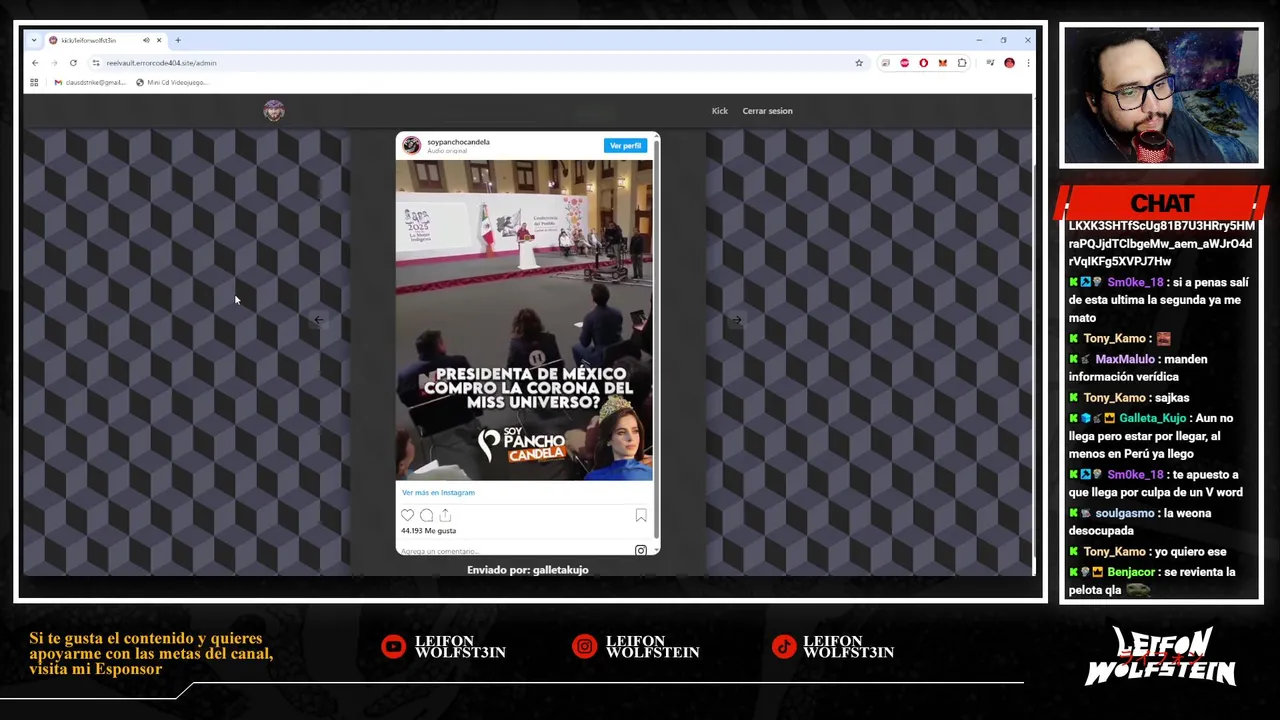Click the red ABP extension icon

pyautogui.click(x=904, y=63)
